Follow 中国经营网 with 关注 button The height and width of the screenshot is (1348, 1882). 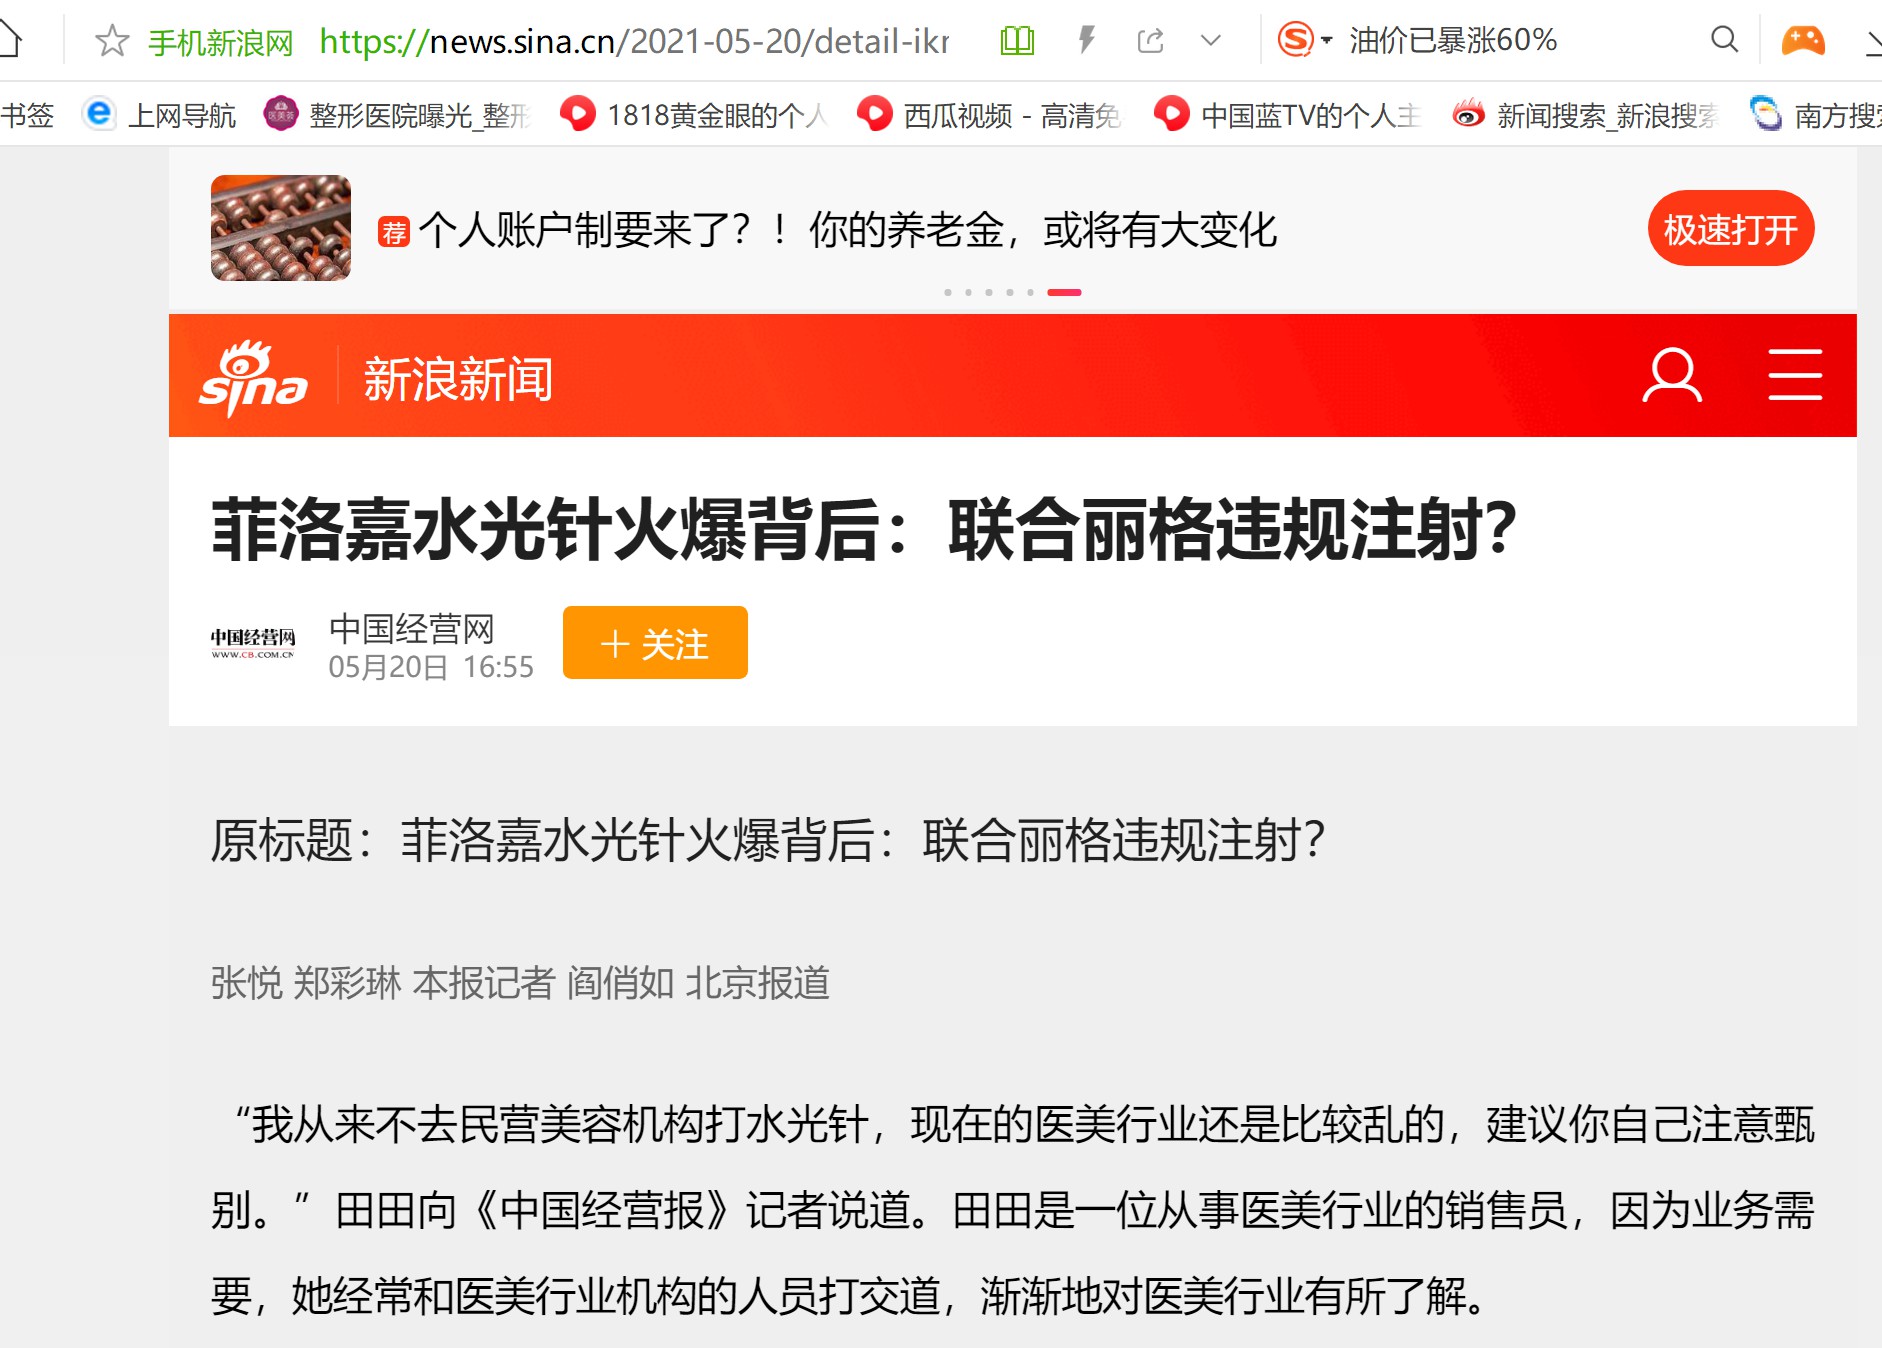(x=655, y=643)
